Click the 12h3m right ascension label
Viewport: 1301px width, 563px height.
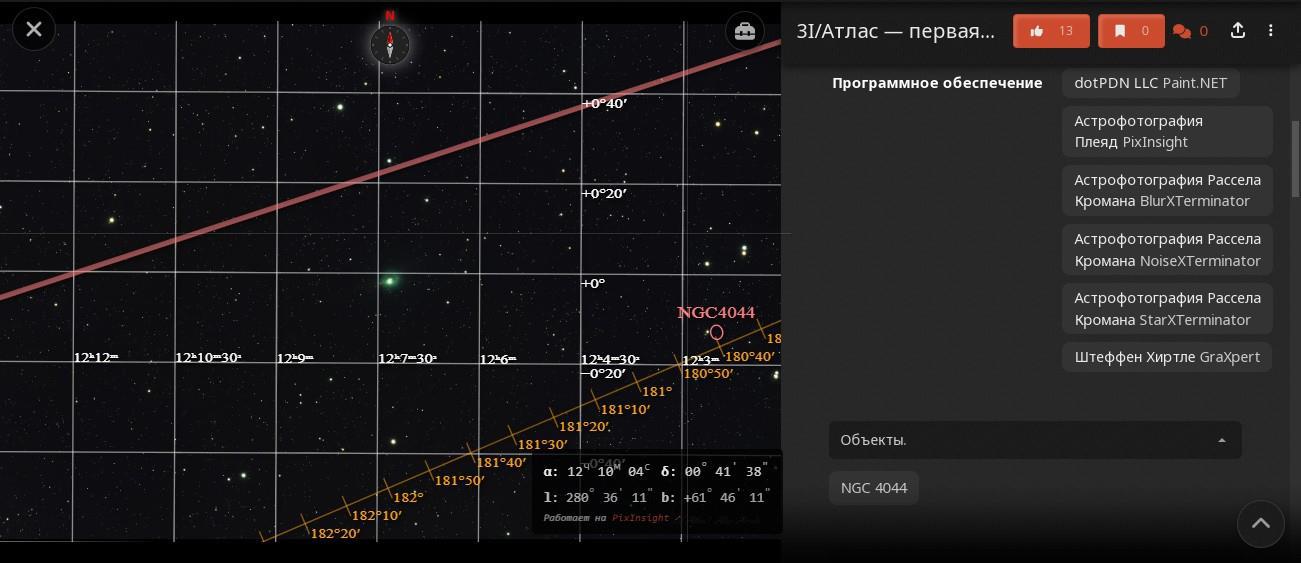pyautogui.click(x=701, y=360)
